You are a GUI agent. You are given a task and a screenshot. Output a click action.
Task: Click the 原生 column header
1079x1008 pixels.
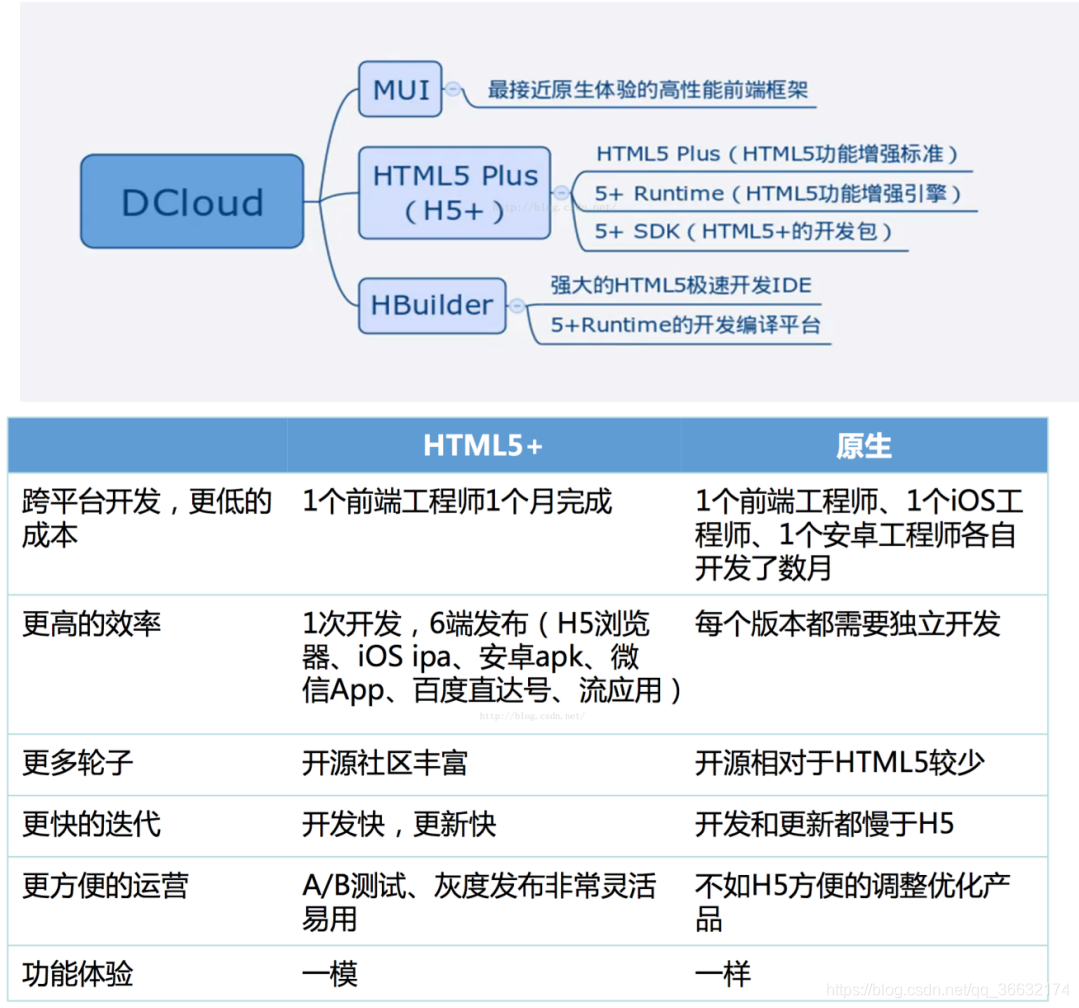pyautogui.click(x=864, y=445)
